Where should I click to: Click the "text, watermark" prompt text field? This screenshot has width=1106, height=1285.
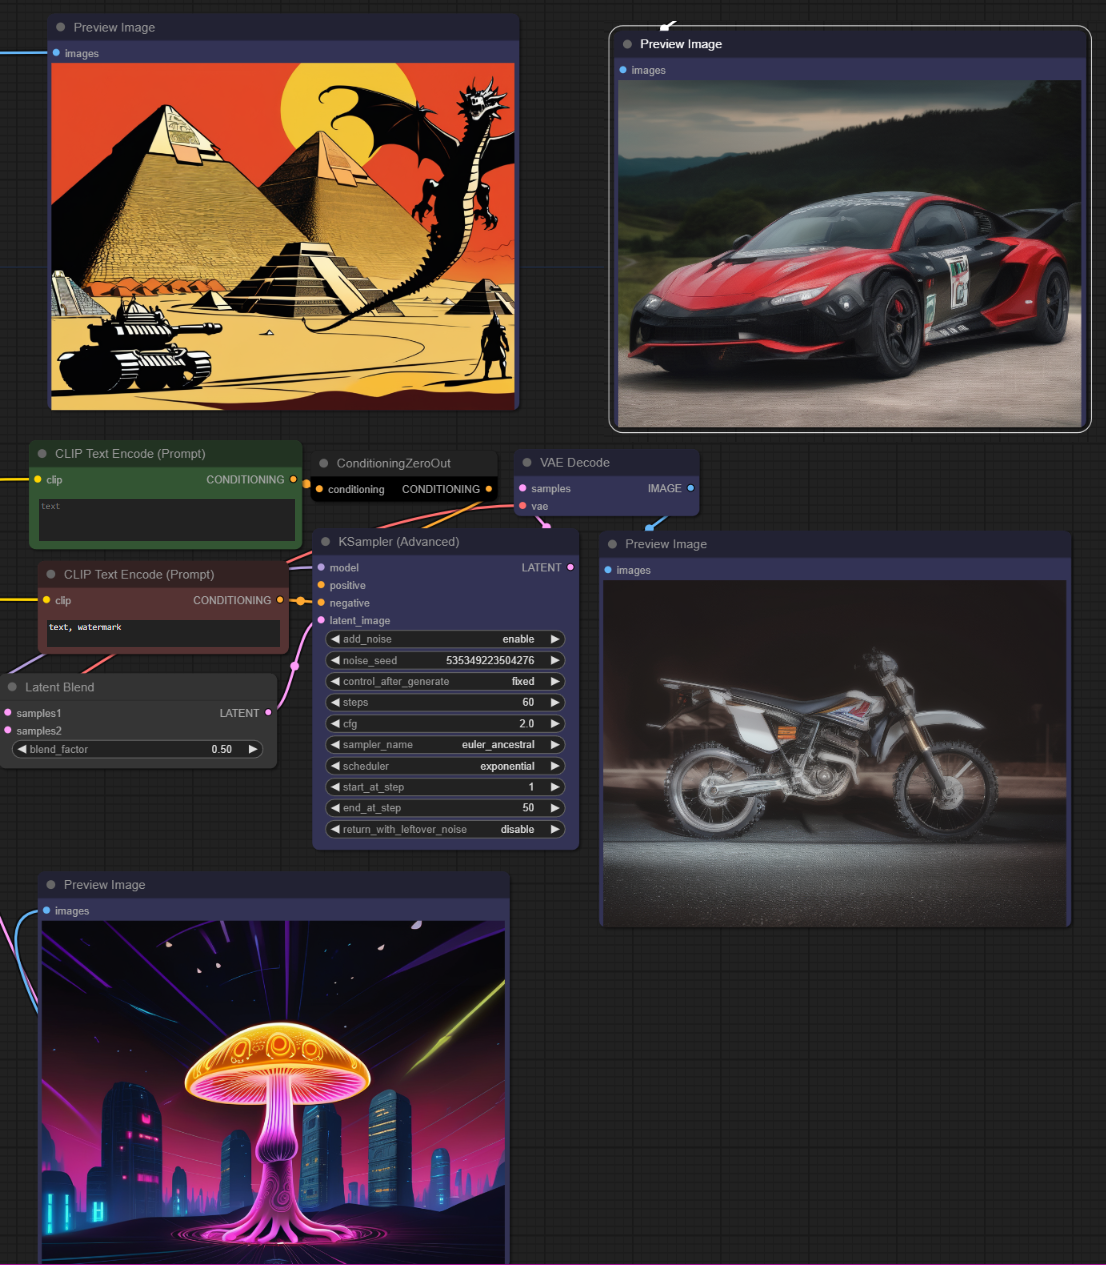click(163, 633)
